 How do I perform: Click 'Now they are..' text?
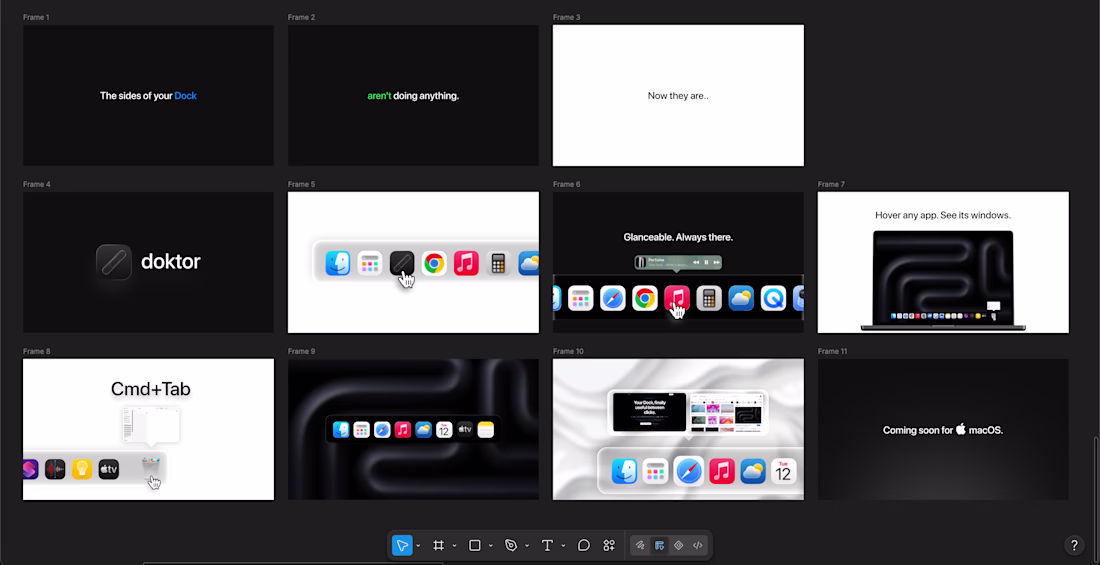tap(678, 95)
